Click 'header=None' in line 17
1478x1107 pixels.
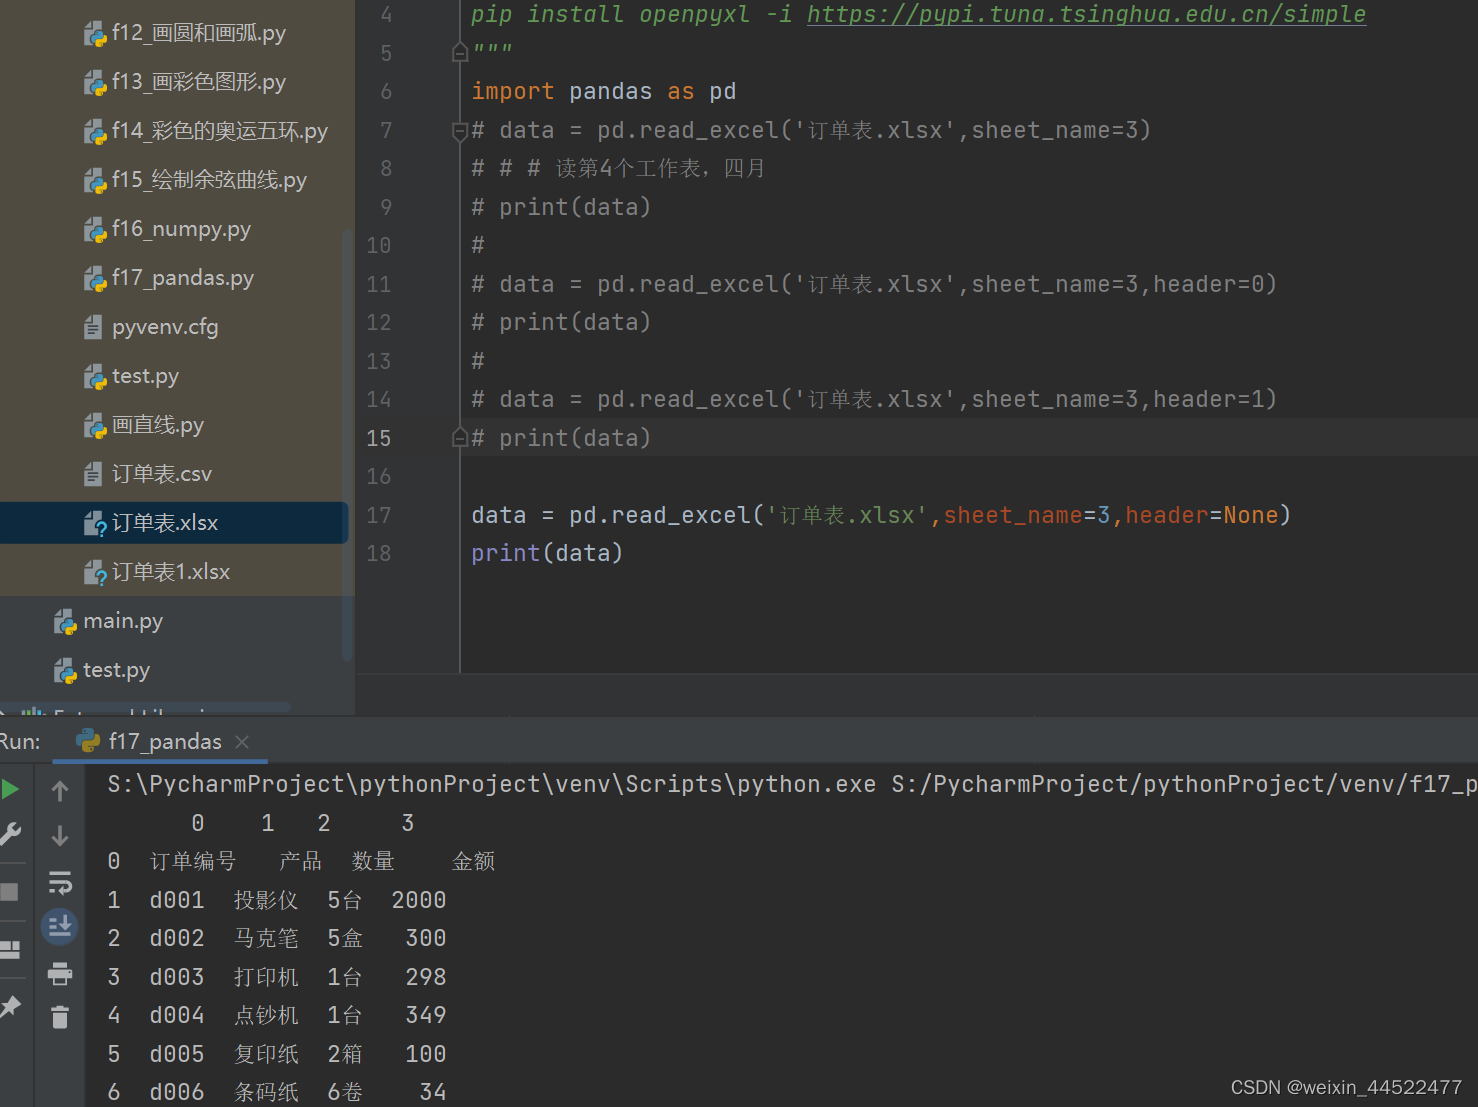point(1202,515)
